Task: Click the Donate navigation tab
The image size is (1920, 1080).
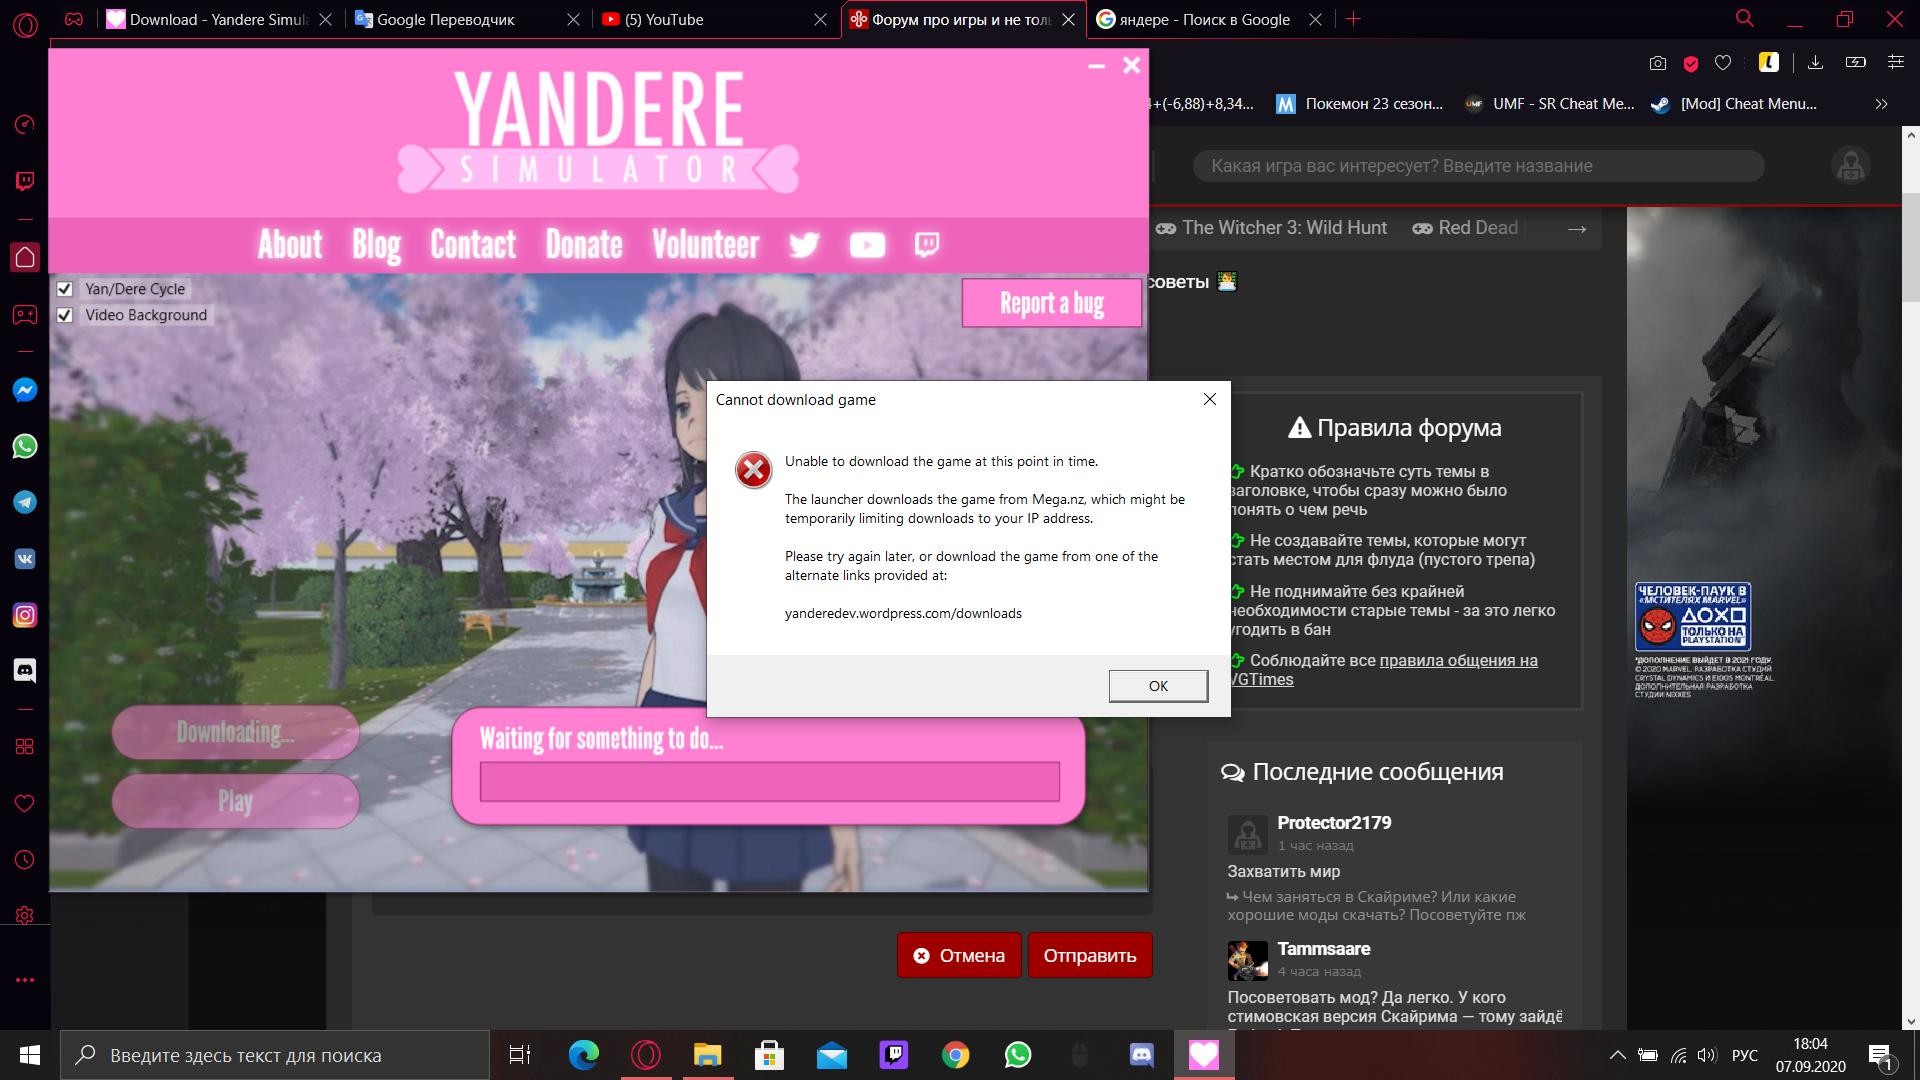Action: point(583,244)
